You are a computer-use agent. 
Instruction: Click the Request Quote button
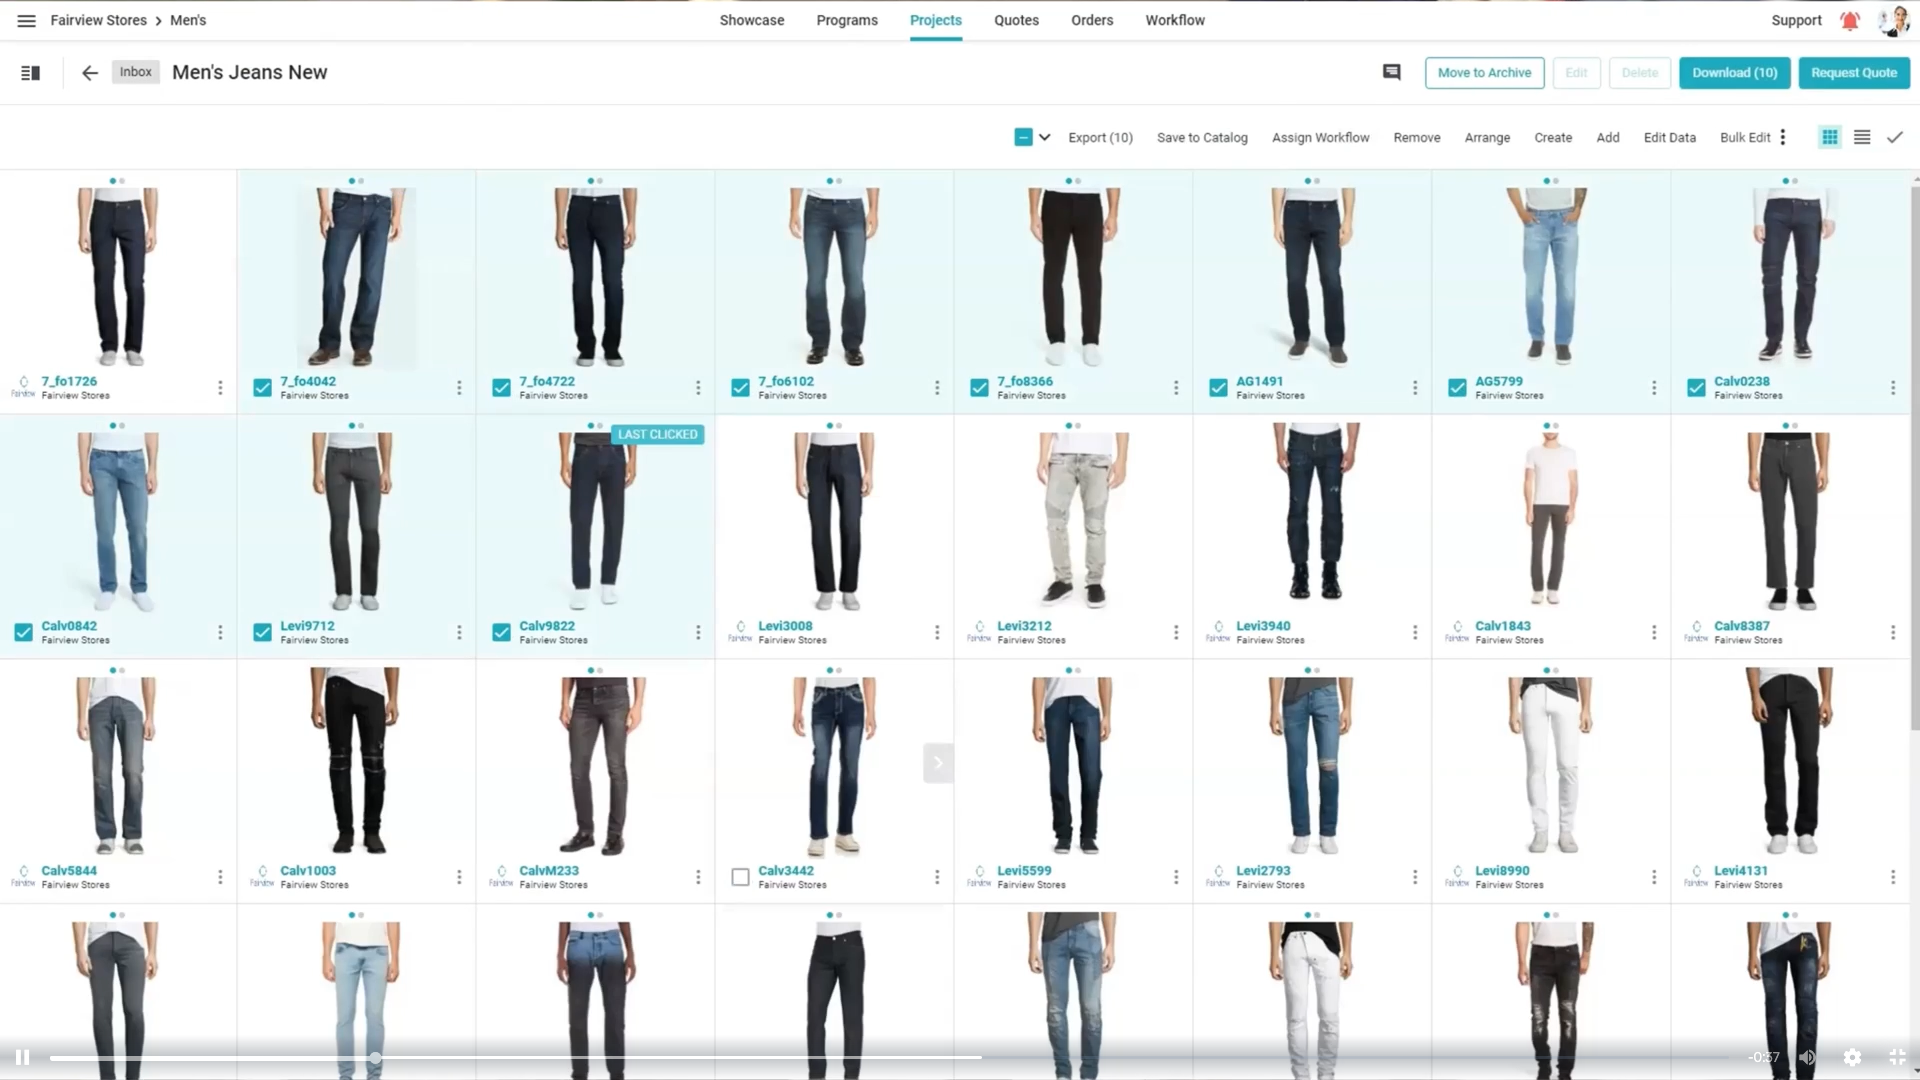[x=1853, y=73]
